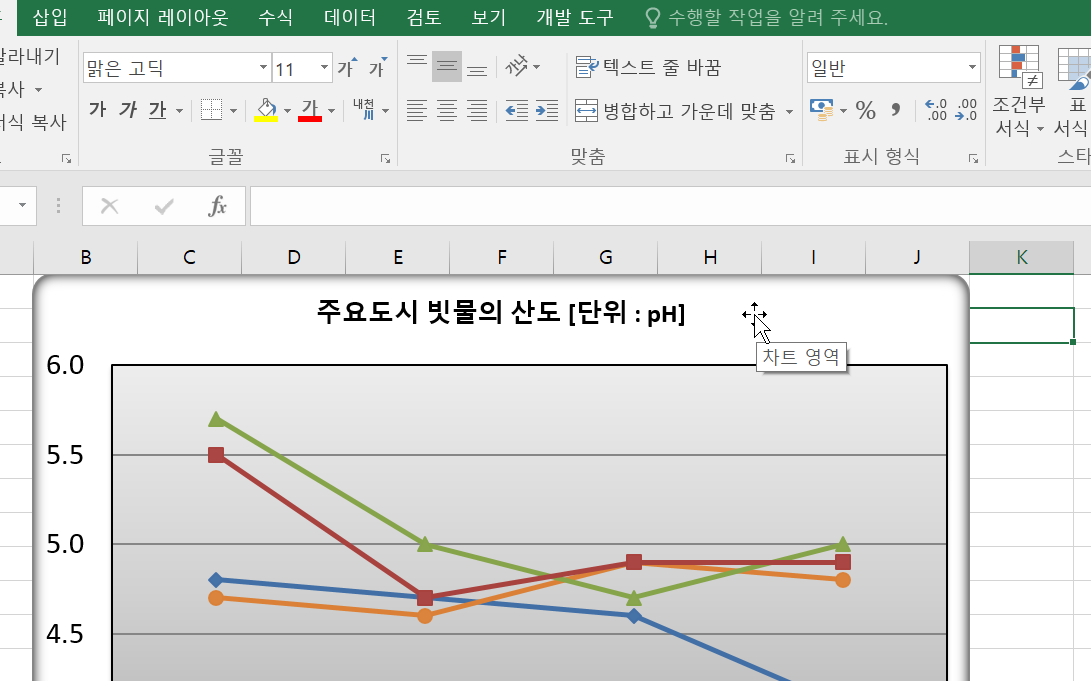This screenshot has width=1091, height=681.
Task: Click the 텍스트 줄 바꿈 button
Action: tap(648, 68)
